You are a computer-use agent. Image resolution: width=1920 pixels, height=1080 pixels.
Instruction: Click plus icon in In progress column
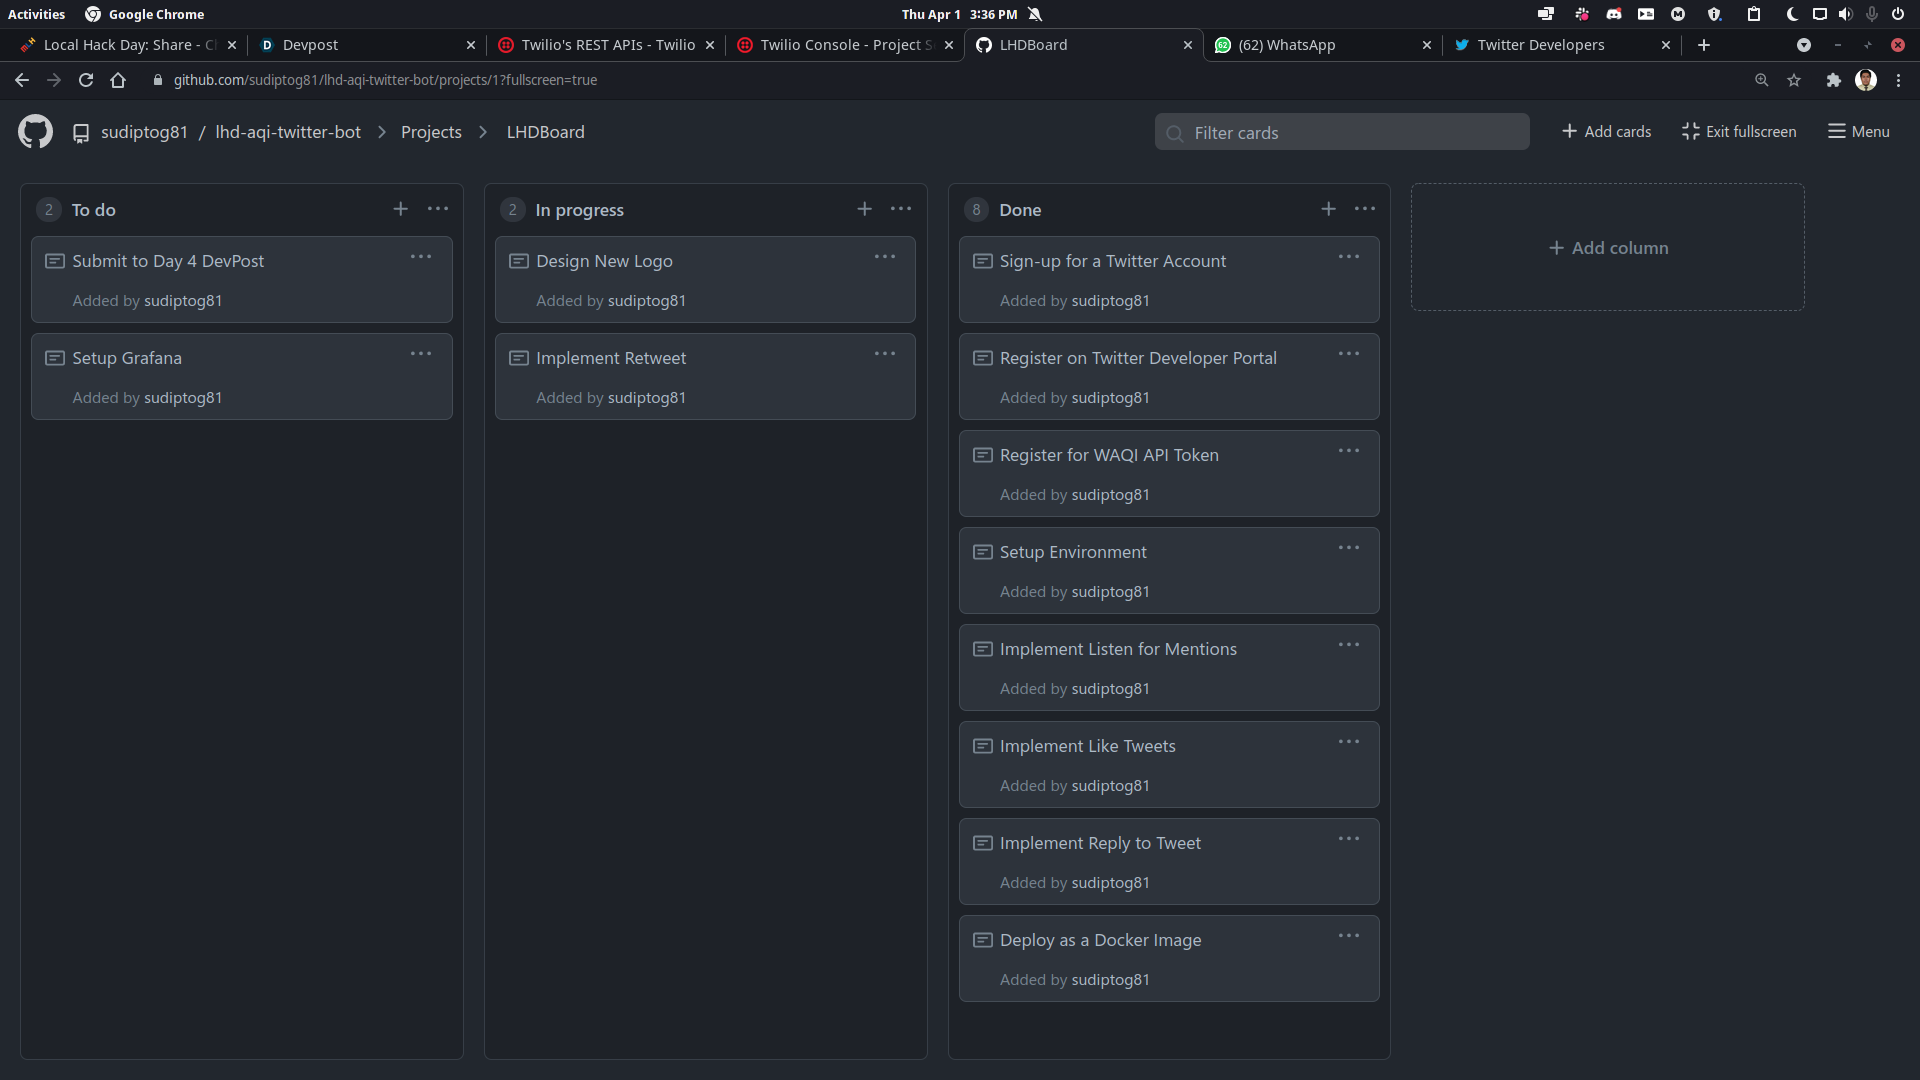[x=864, y=209]
